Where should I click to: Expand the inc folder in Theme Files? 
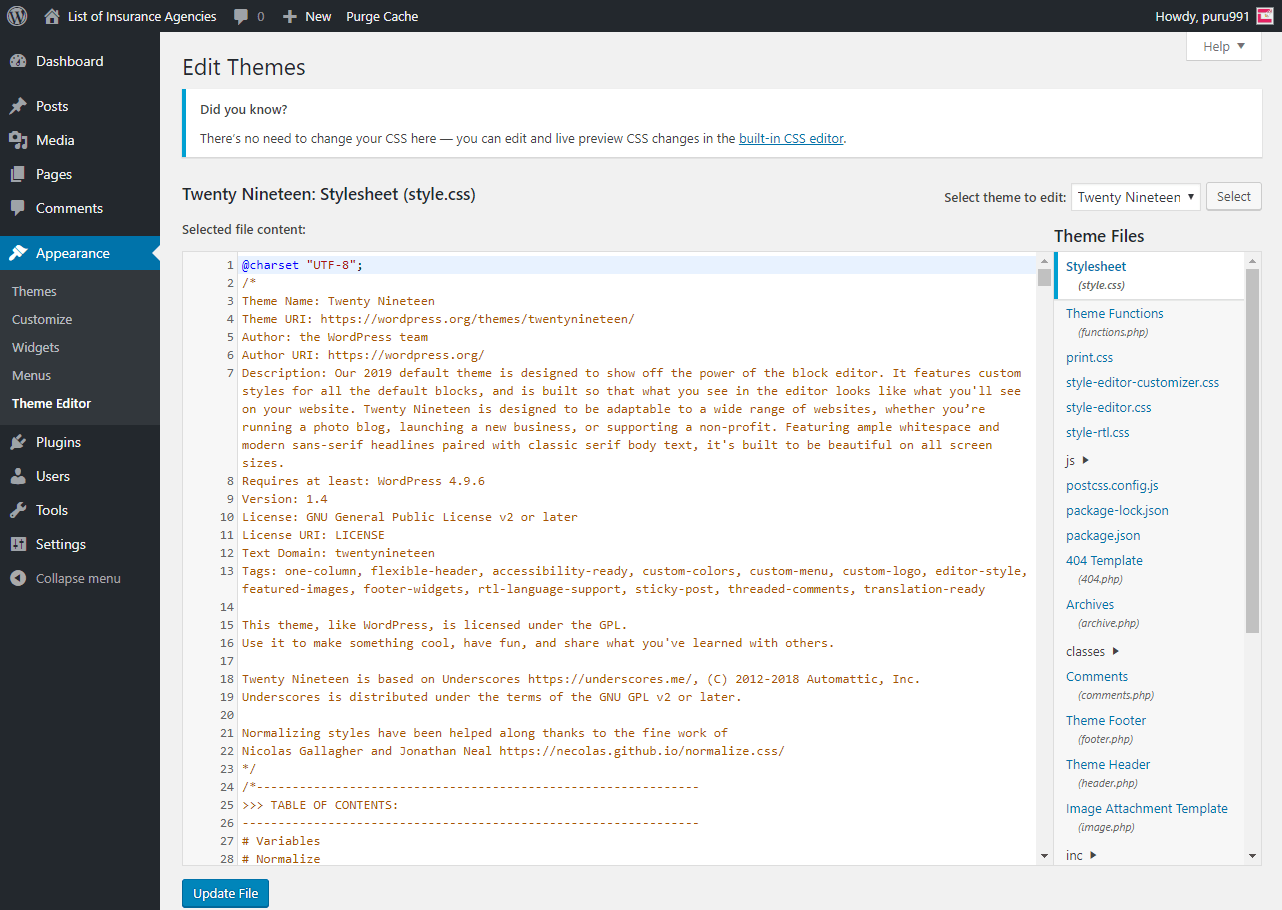click(x=1081, y=855)
